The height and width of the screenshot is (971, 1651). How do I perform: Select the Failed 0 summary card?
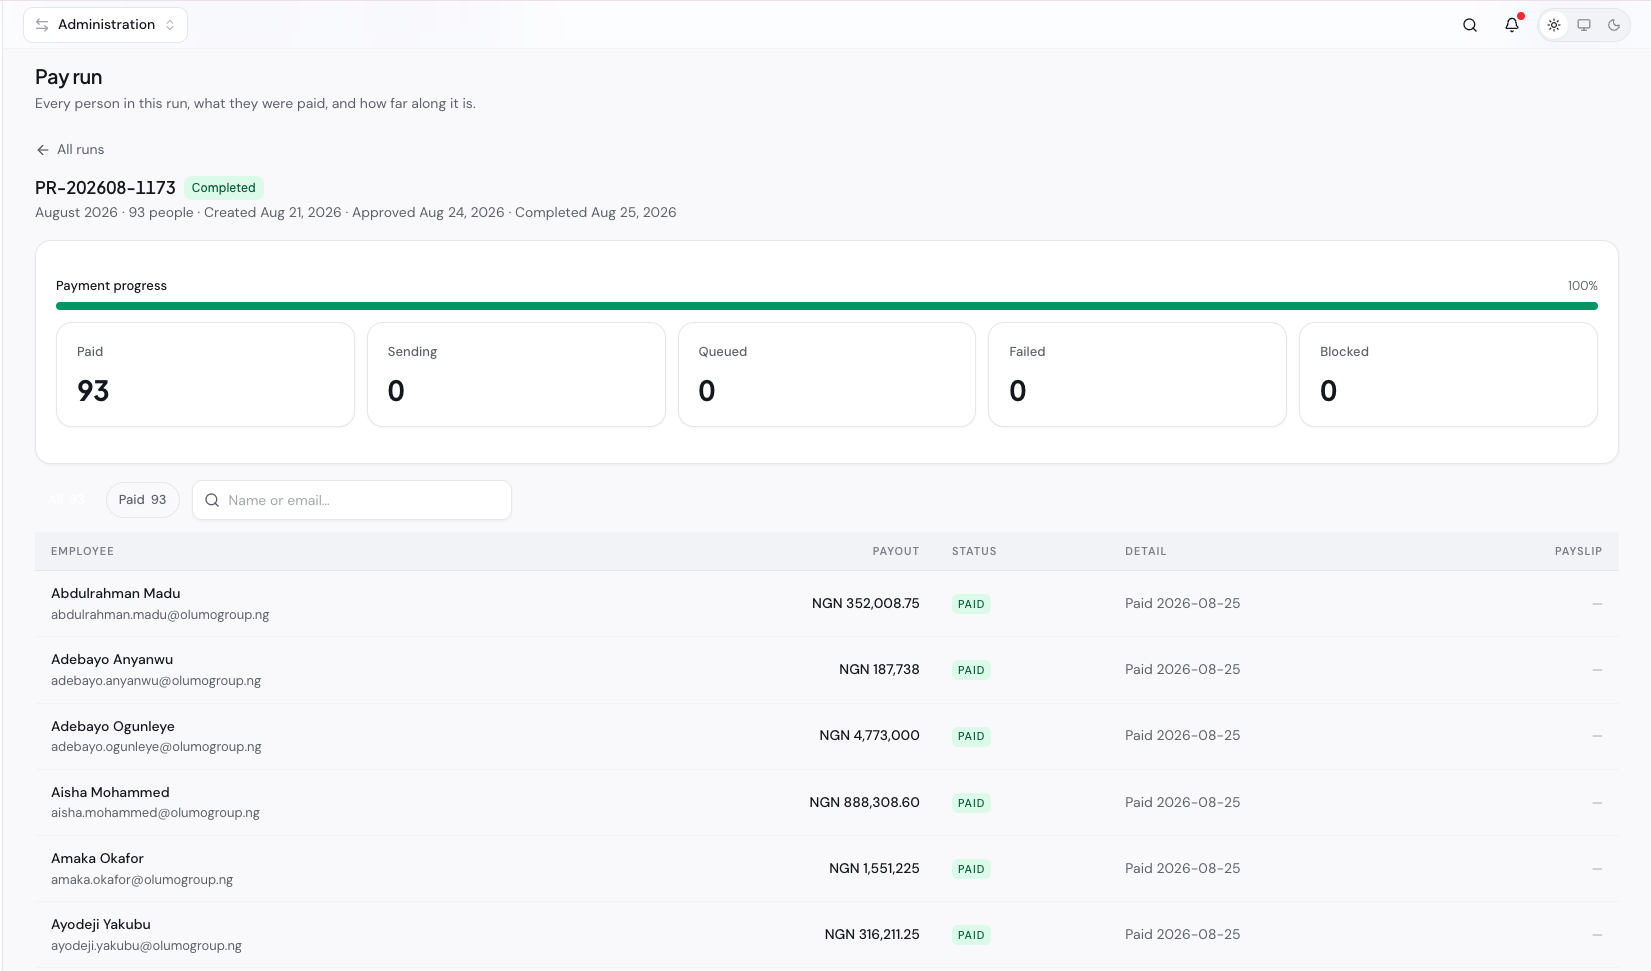[1137, 374]
